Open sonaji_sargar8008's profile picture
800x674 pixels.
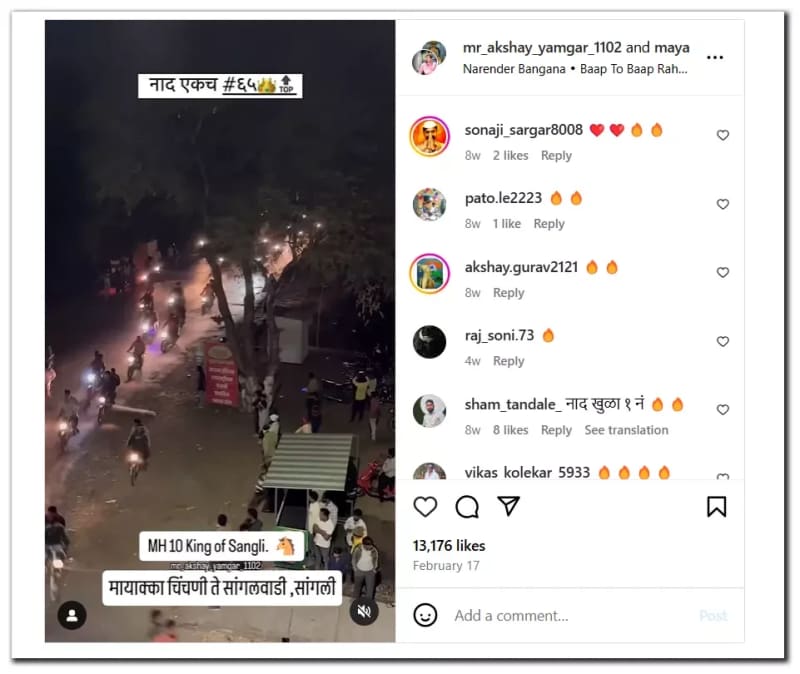tap(430, 136)
